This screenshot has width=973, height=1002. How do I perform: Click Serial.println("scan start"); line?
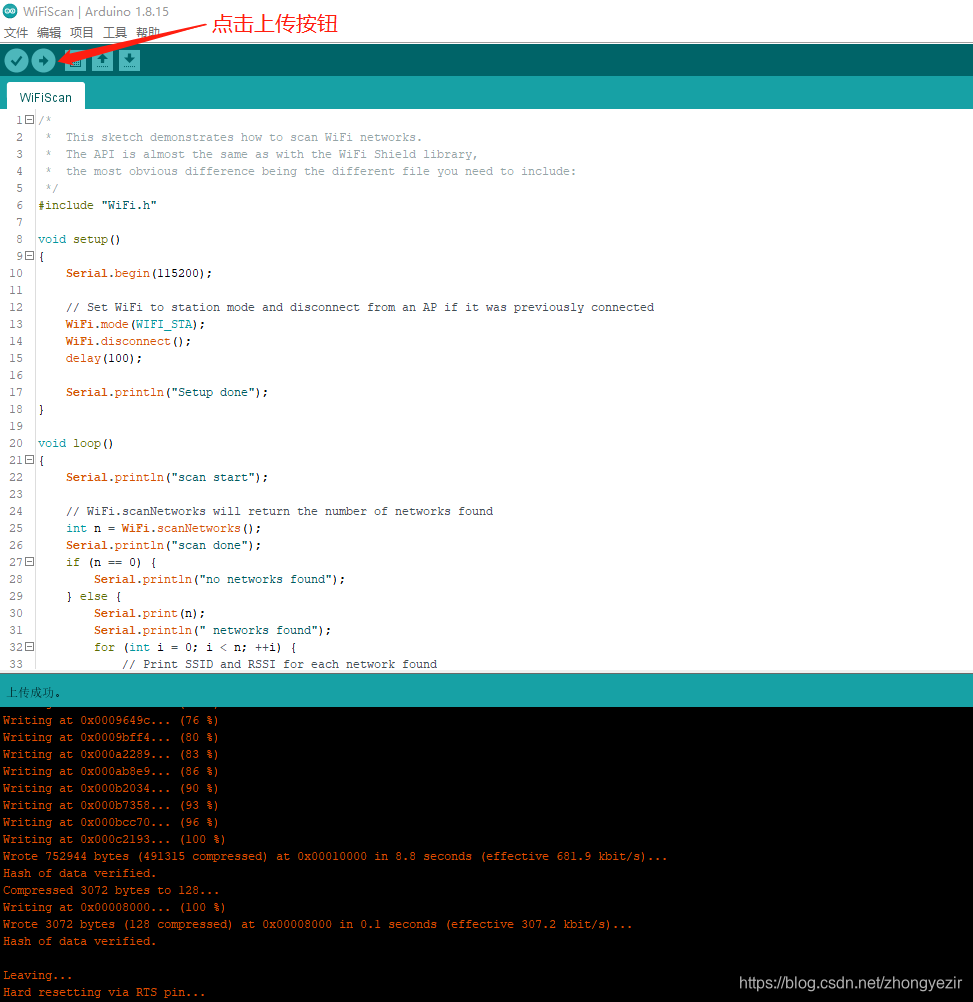point(167,477)
